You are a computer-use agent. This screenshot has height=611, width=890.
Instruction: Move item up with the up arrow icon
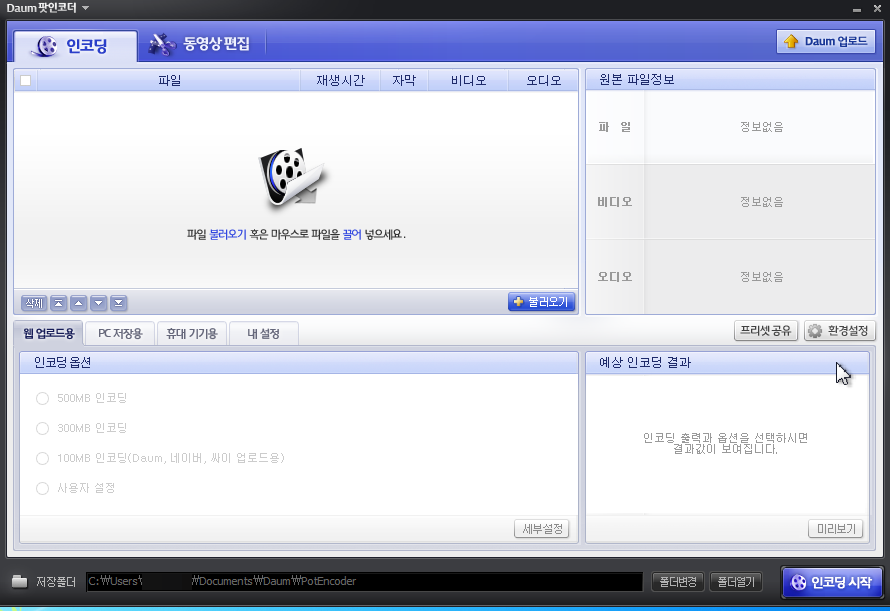pos(78,303)
